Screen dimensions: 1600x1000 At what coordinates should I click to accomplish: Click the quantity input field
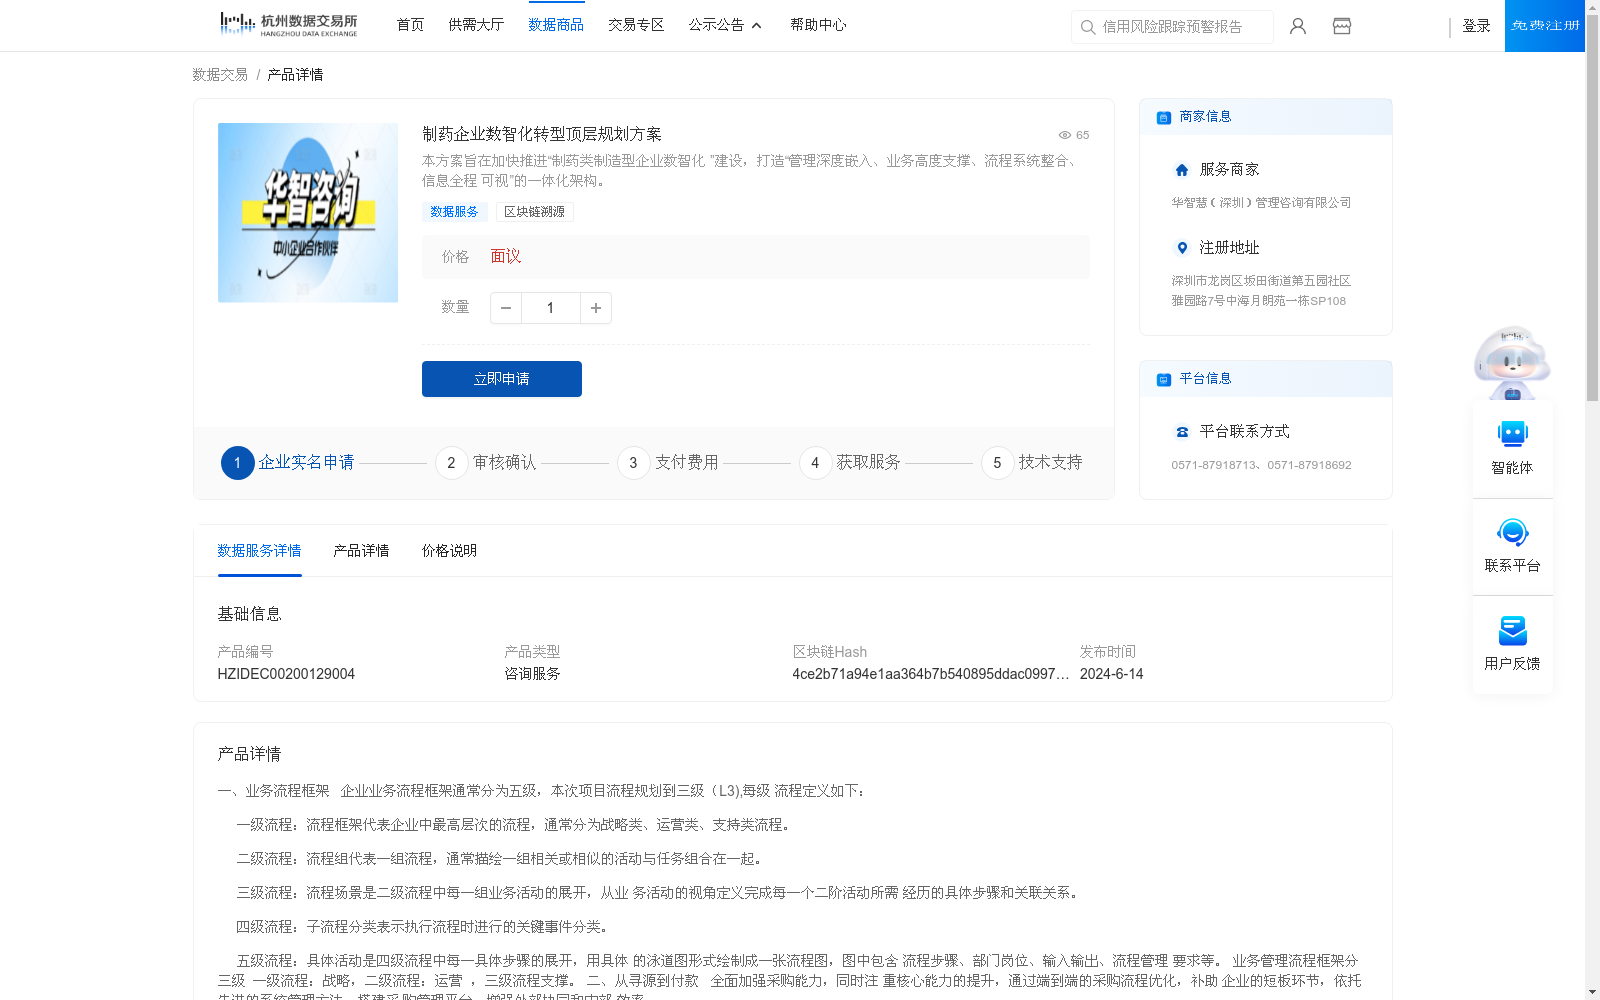click(550, 308)
